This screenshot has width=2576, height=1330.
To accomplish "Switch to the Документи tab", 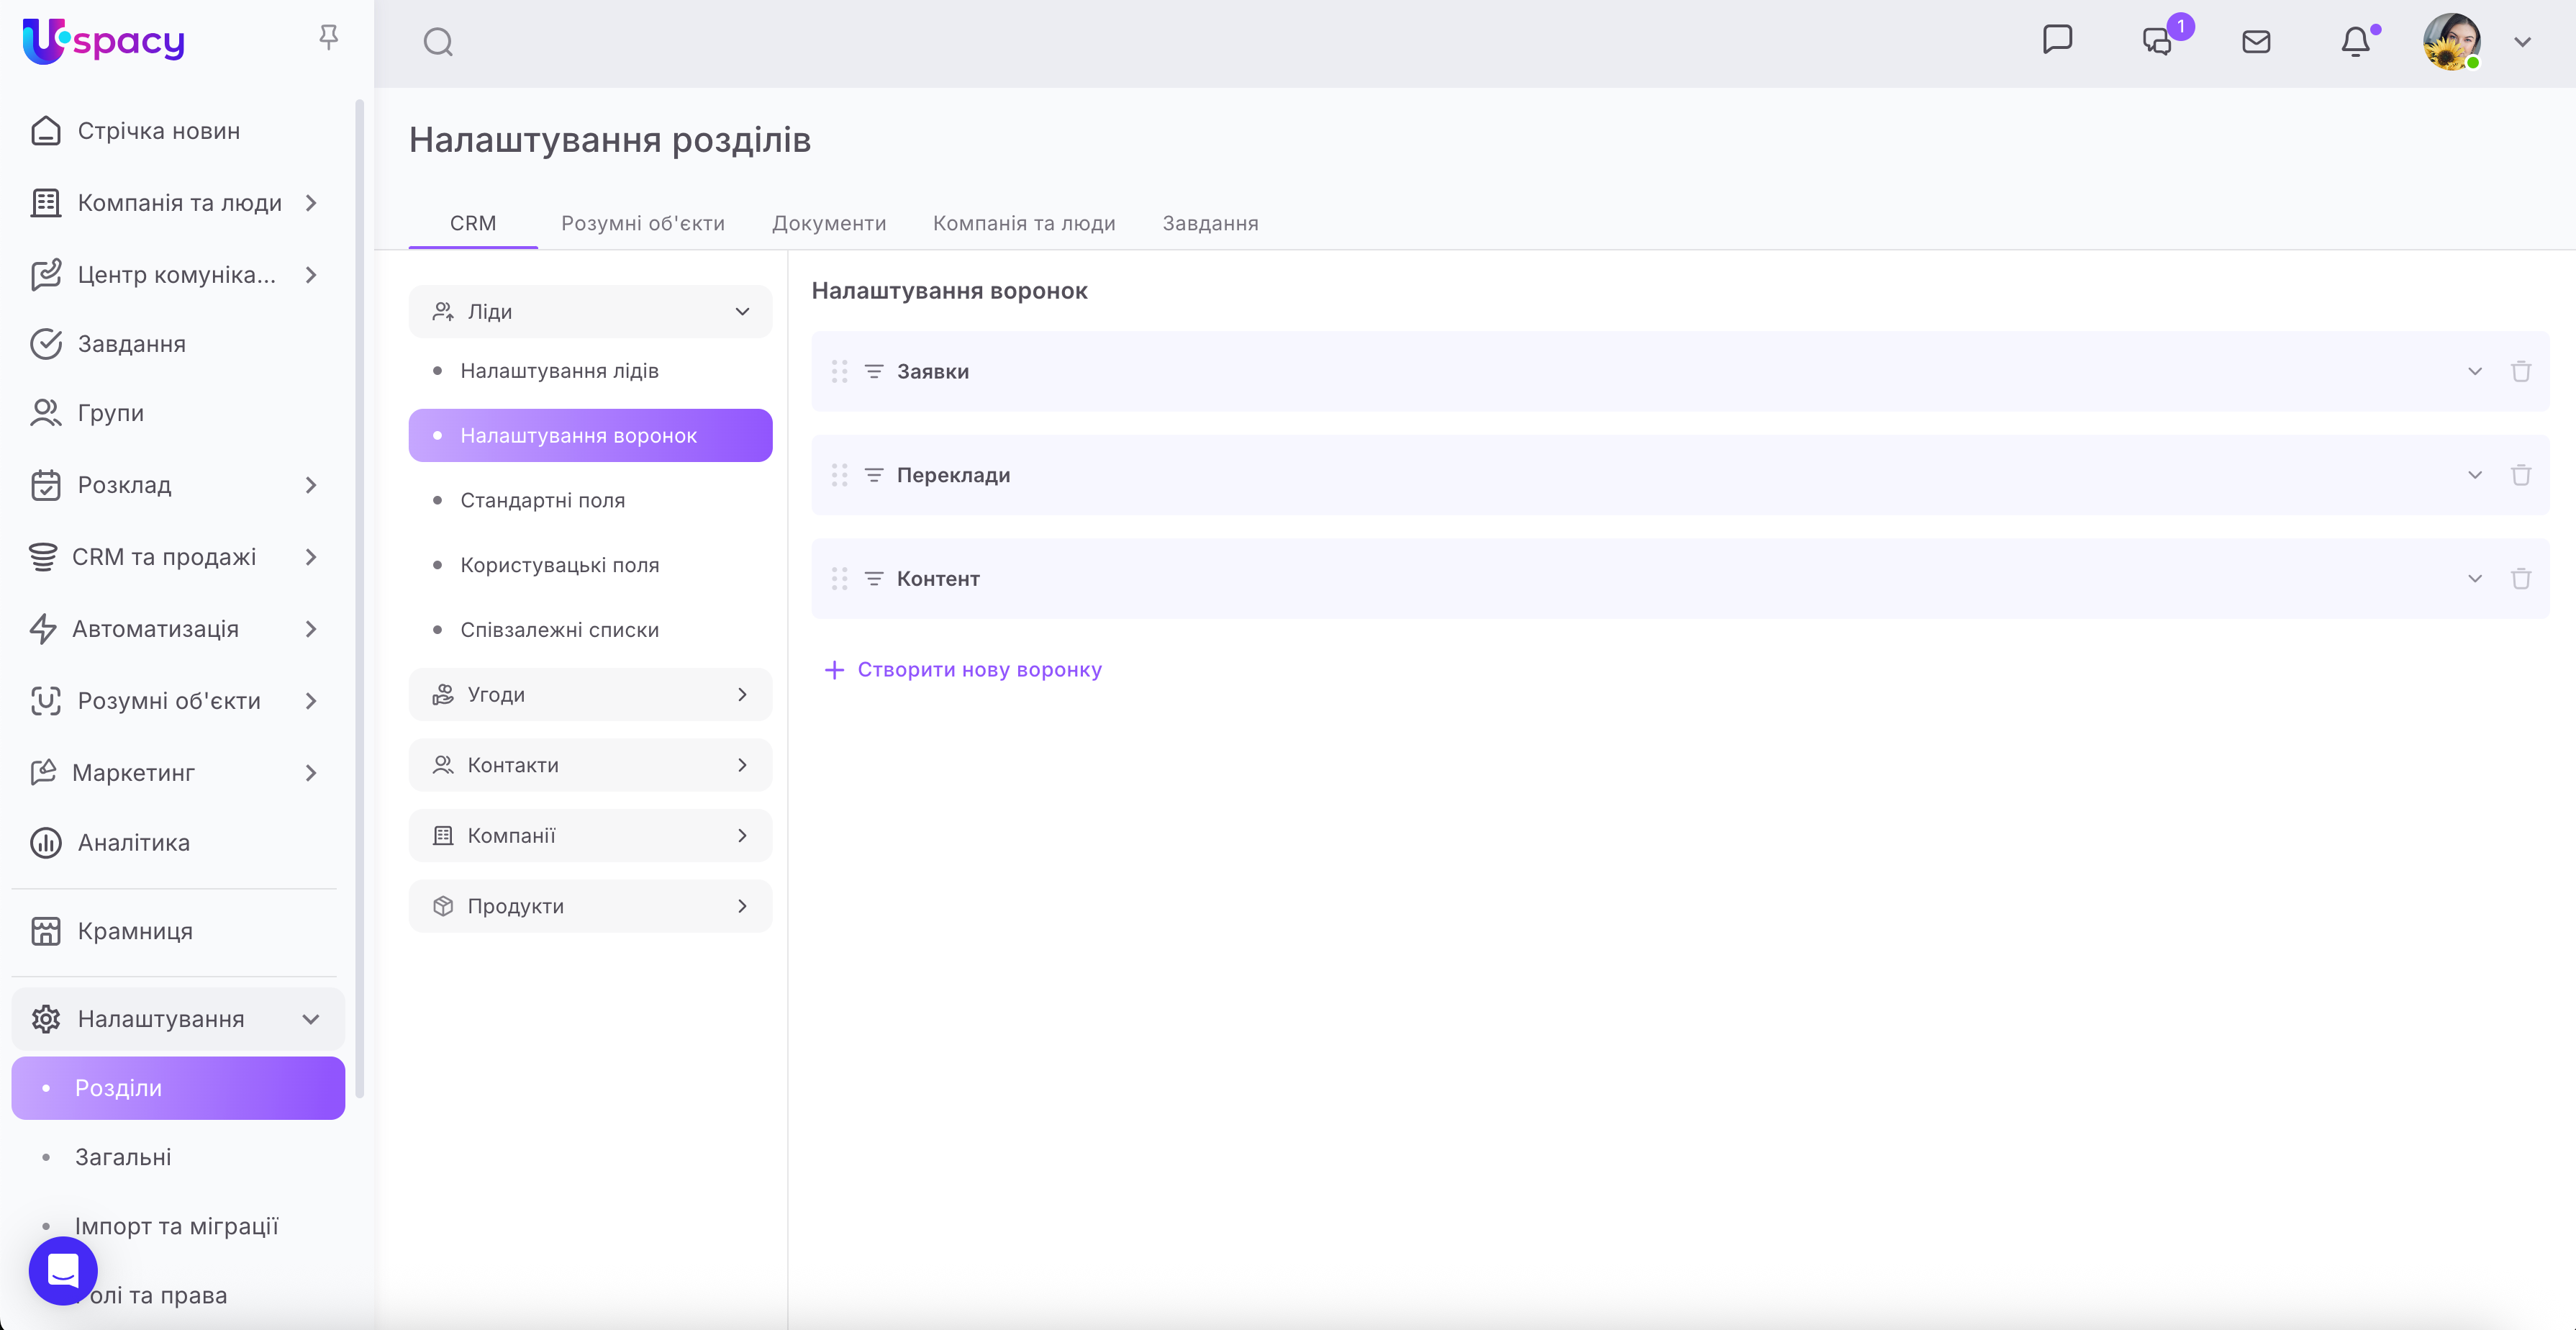I will [828, 223].
